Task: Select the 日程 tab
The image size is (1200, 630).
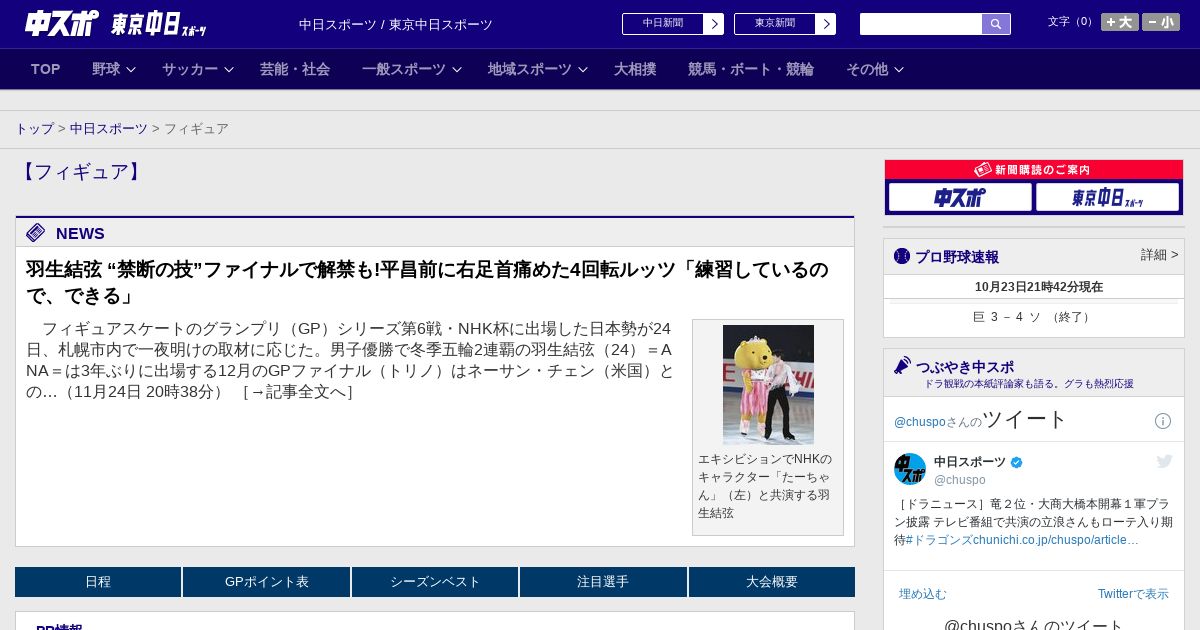Action: [98, 582]
